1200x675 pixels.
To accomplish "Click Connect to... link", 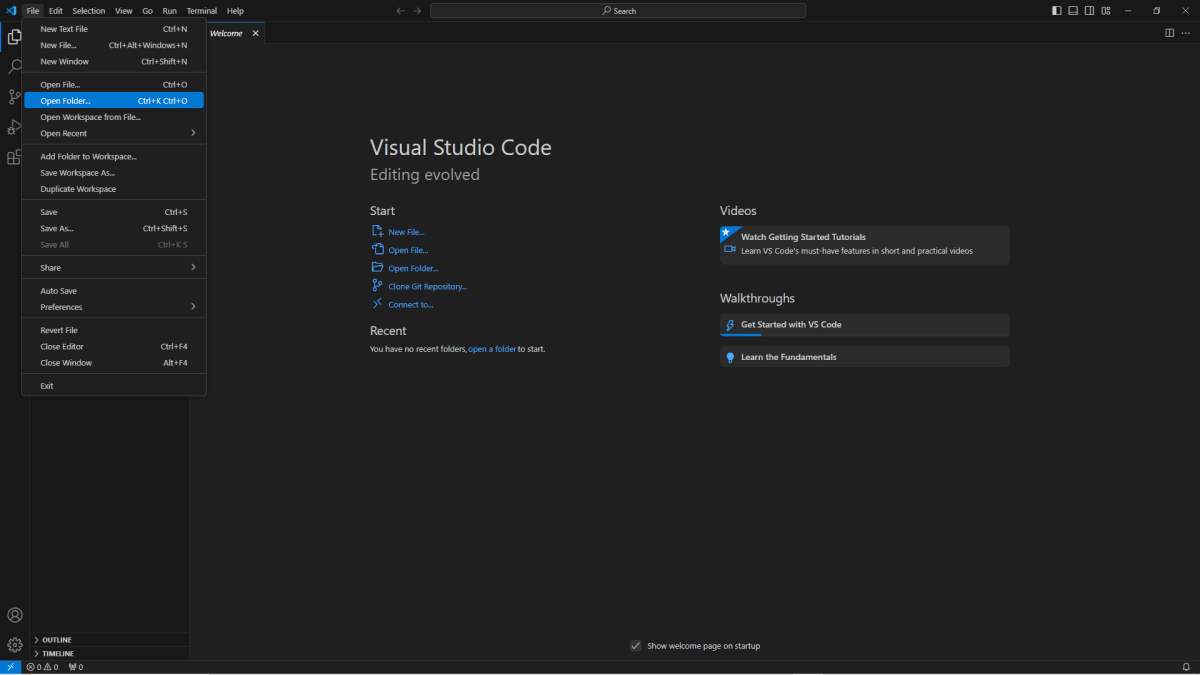I will click(411, 304).
